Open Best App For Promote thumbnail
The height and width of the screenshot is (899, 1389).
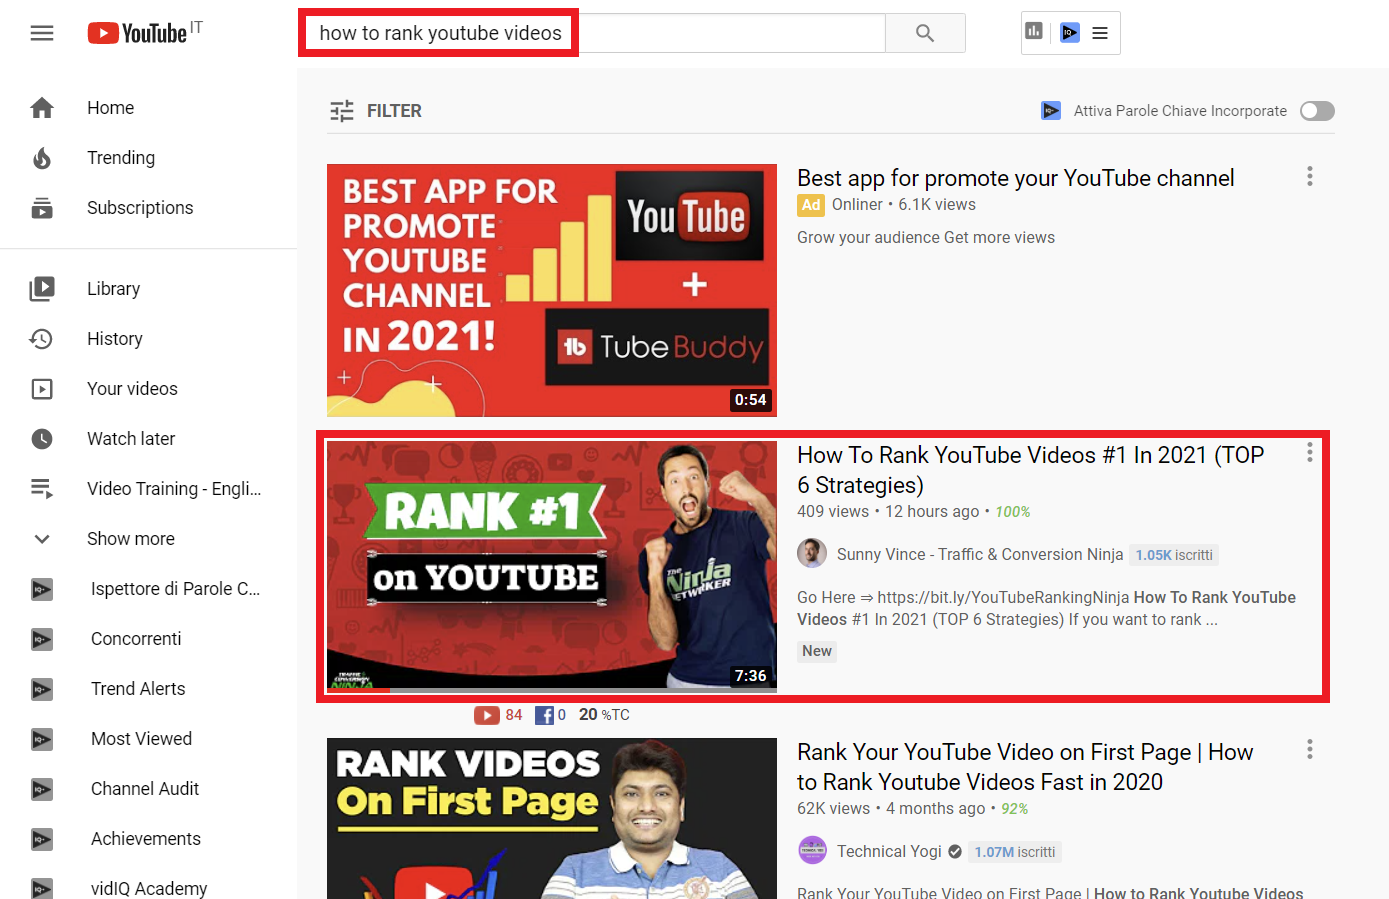[552, 290]
